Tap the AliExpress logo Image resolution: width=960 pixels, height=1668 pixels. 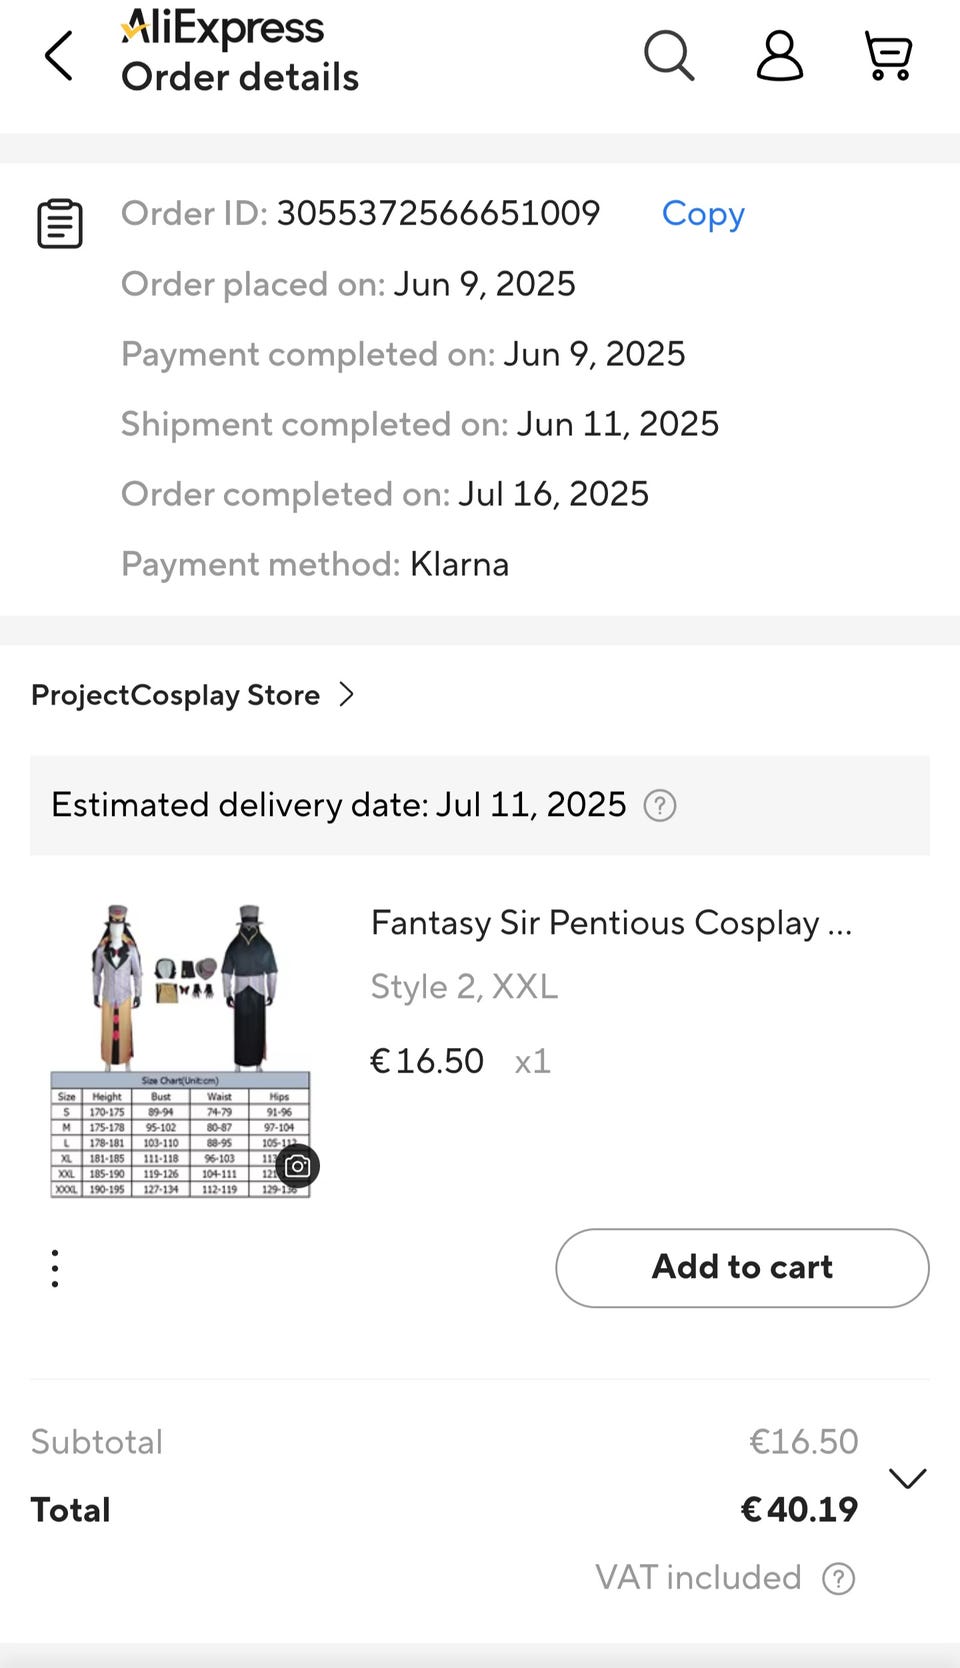(x=222, y=28)
